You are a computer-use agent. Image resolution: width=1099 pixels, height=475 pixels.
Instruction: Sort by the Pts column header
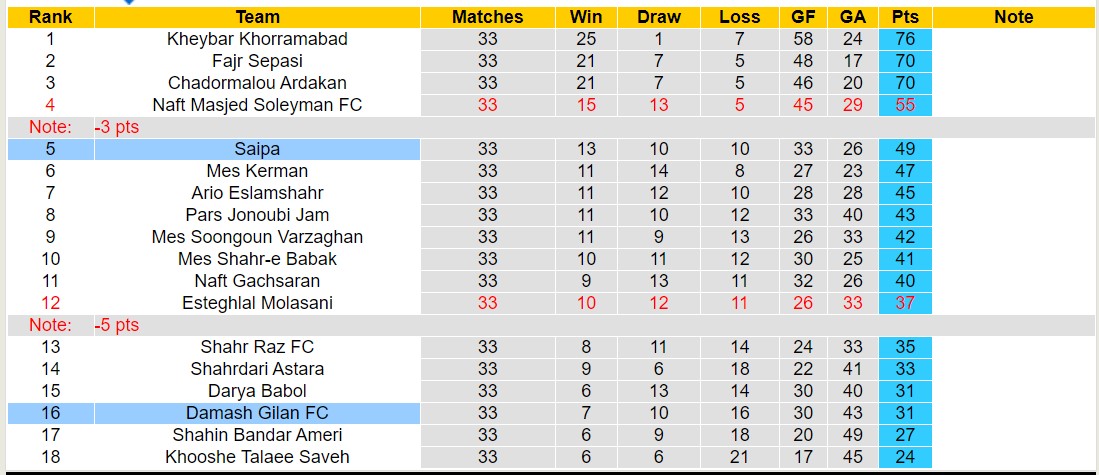point(905,17)
